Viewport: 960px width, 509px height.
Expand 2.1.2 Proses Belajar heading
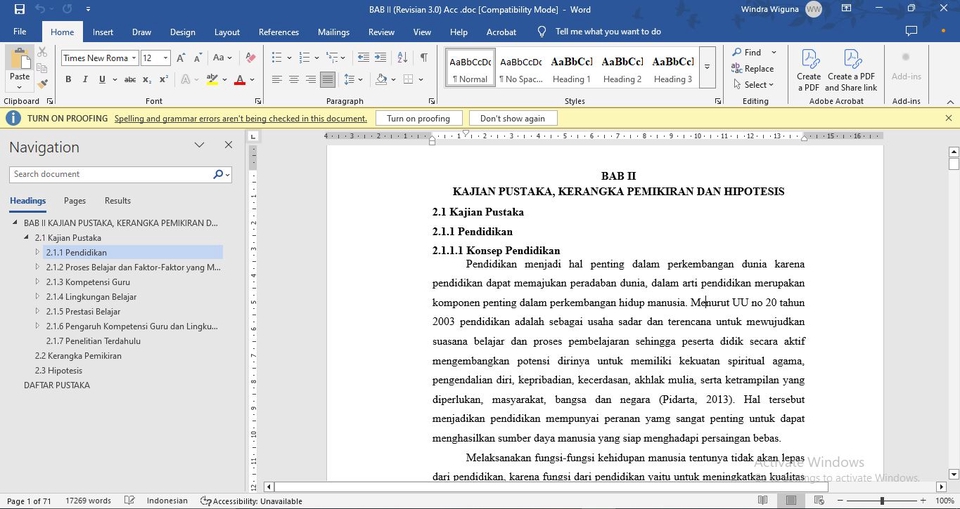[x=37, y=267]
